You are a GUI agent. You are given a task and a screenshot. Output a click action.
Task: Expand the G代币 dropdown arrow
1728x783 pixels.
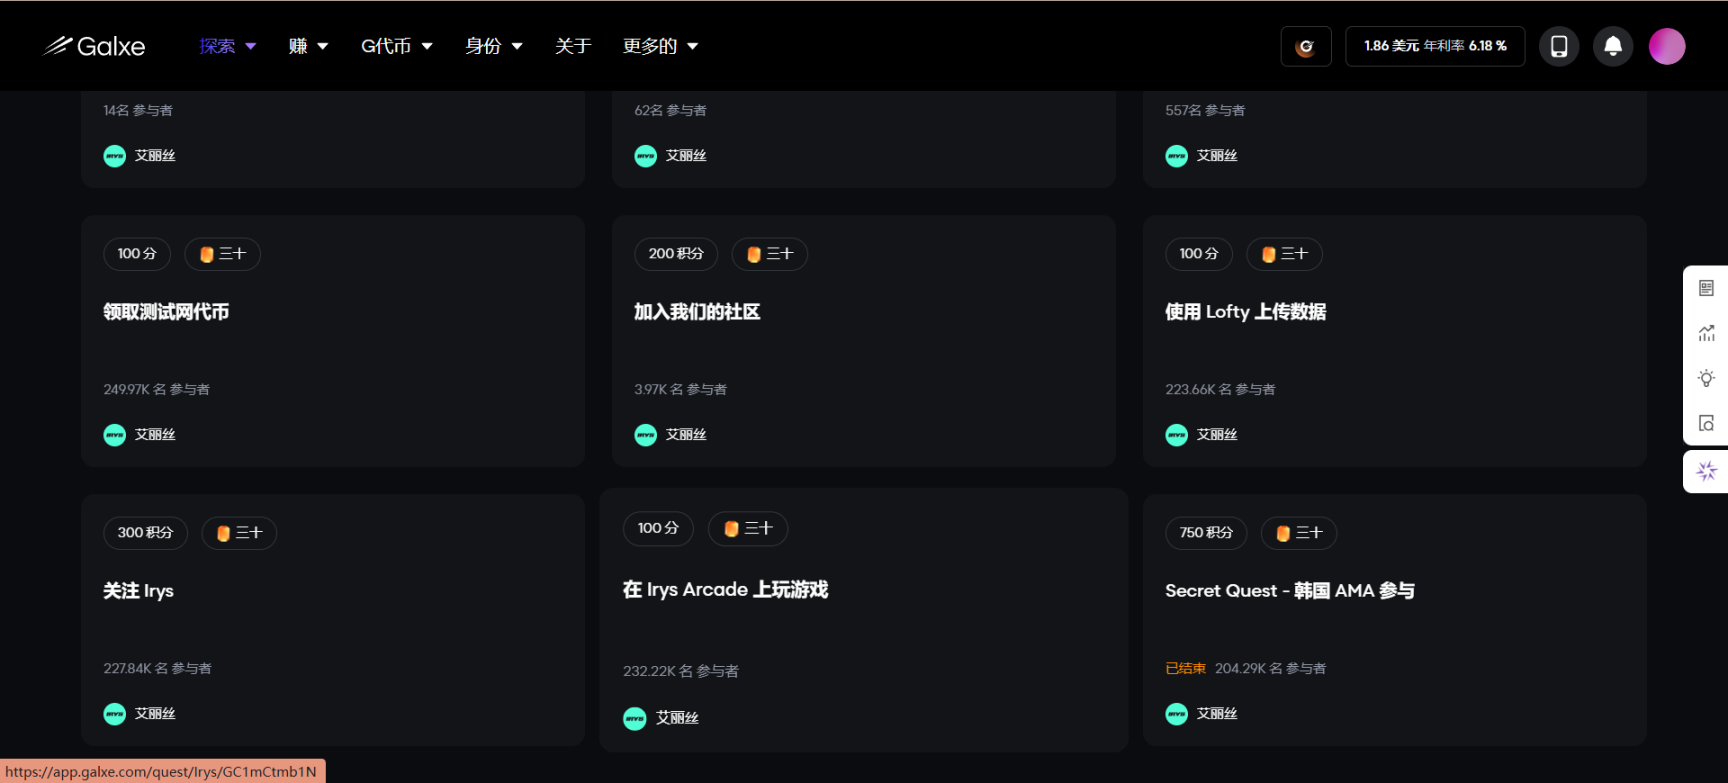tap(427, 46)
